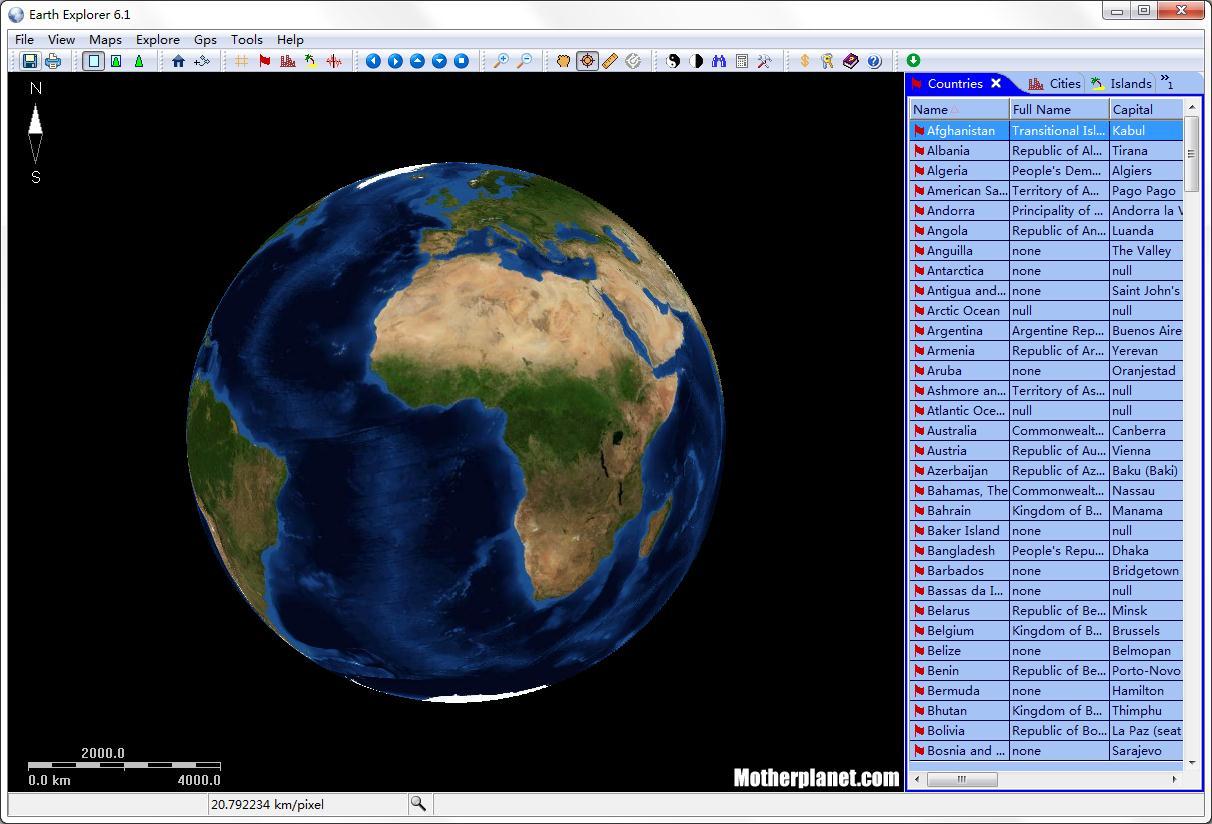The image size is (1212, 824).
Task: Click the binoculars search icon
Action: 719,61
